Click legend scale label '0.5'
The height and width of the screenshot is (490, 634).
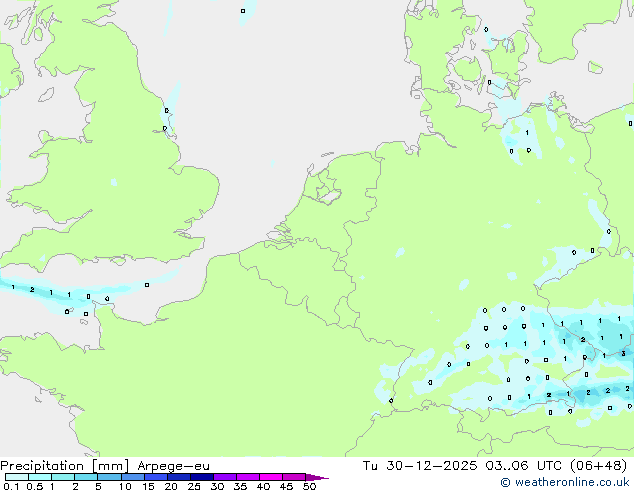pyautogui.click(x=34, y=486)
